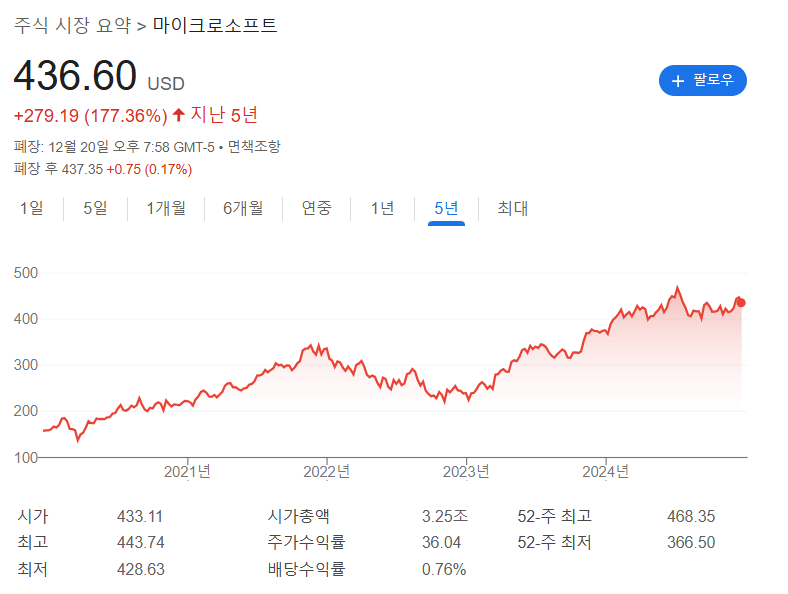Click the 500 y-axis label
Viewport: 788px width, 594px height.
pos(26,273)
